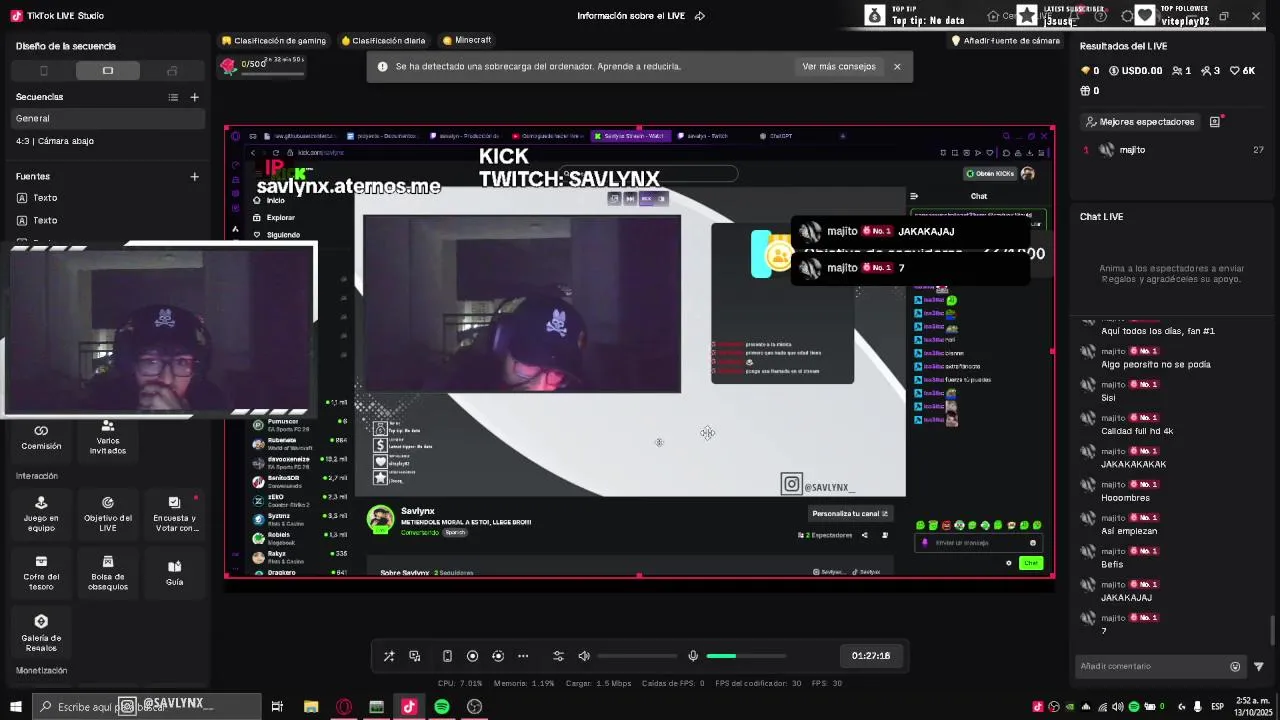
Task: Open the Guía tool
Action: pos(175,572)
